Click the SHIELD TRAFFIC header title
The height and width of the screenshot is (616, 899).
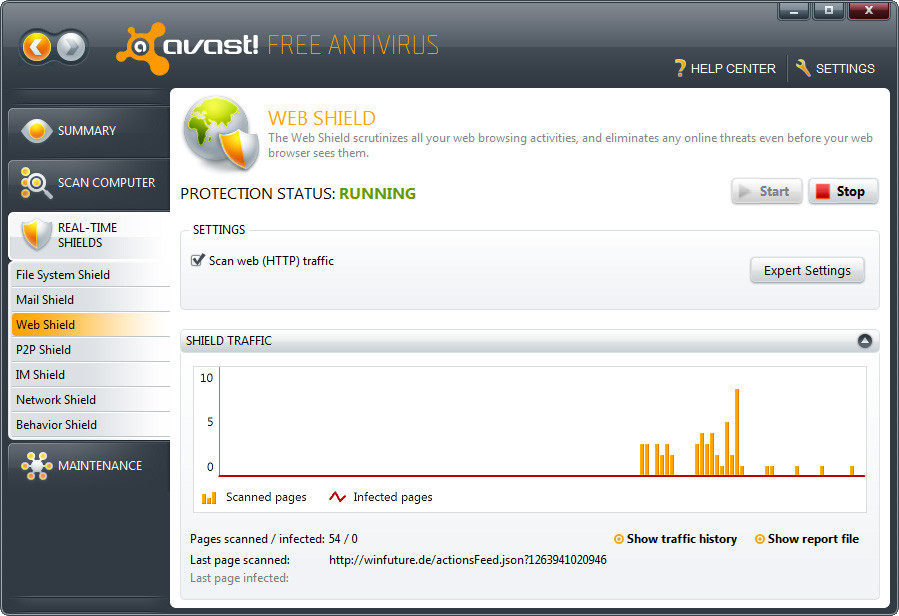[229, 341]
